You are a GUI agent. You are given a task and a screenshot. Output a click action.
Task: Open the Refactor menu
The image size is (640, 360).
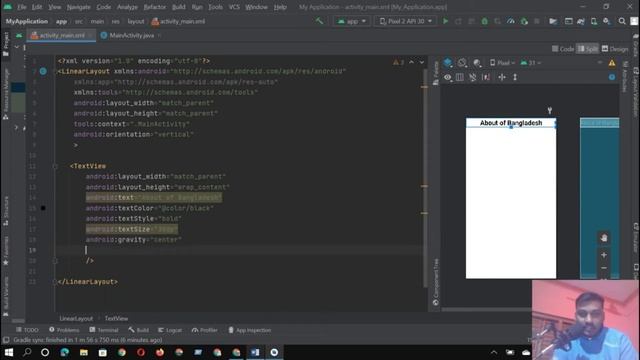pos(155,7)
